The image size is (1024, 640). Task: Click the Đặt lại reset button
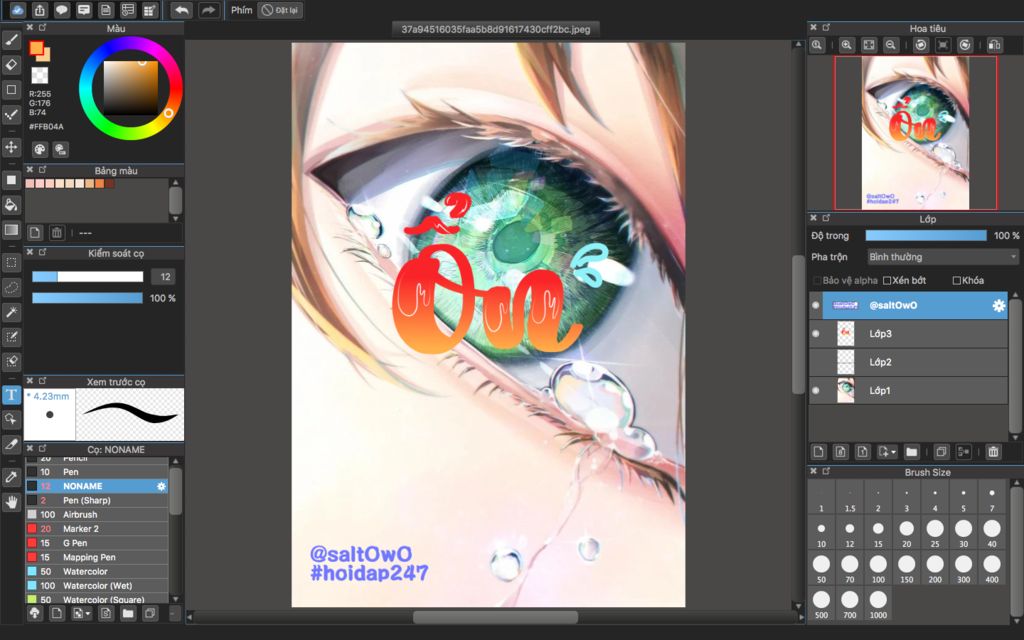(x=280, y=10)
